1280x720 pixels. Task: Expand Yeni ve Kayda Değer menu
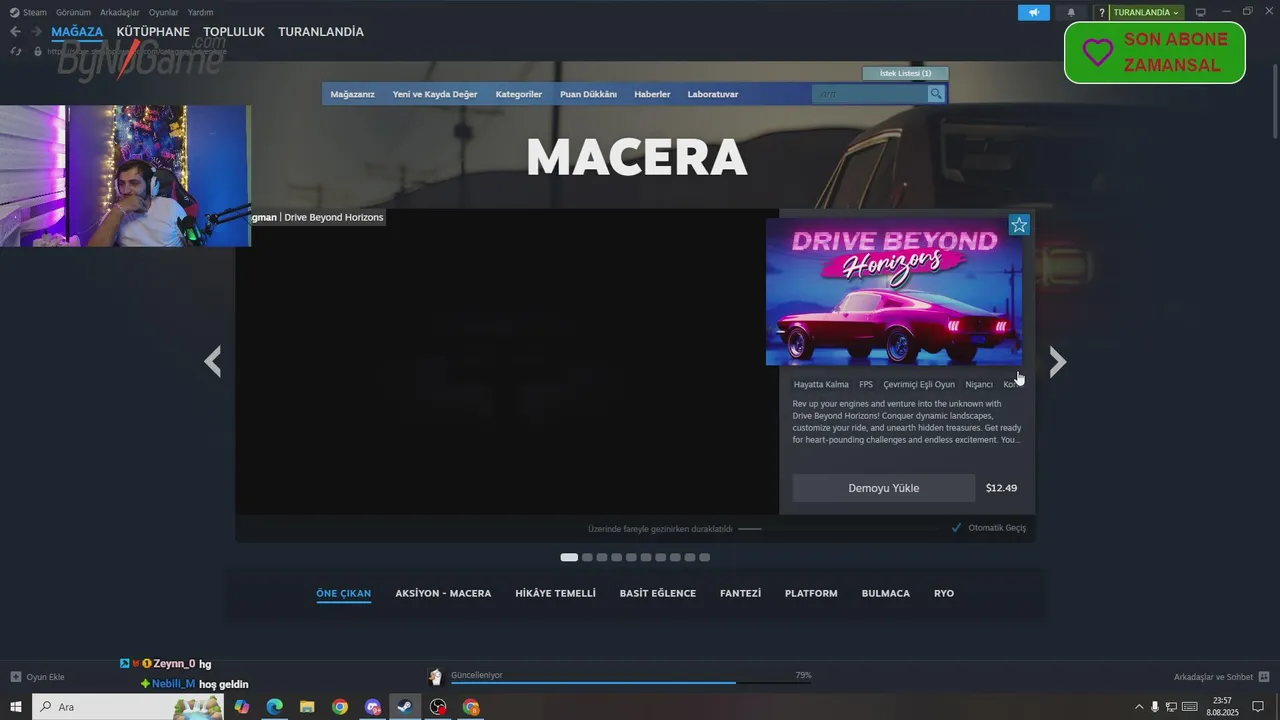pyautogui.click(x=435, y=94)
